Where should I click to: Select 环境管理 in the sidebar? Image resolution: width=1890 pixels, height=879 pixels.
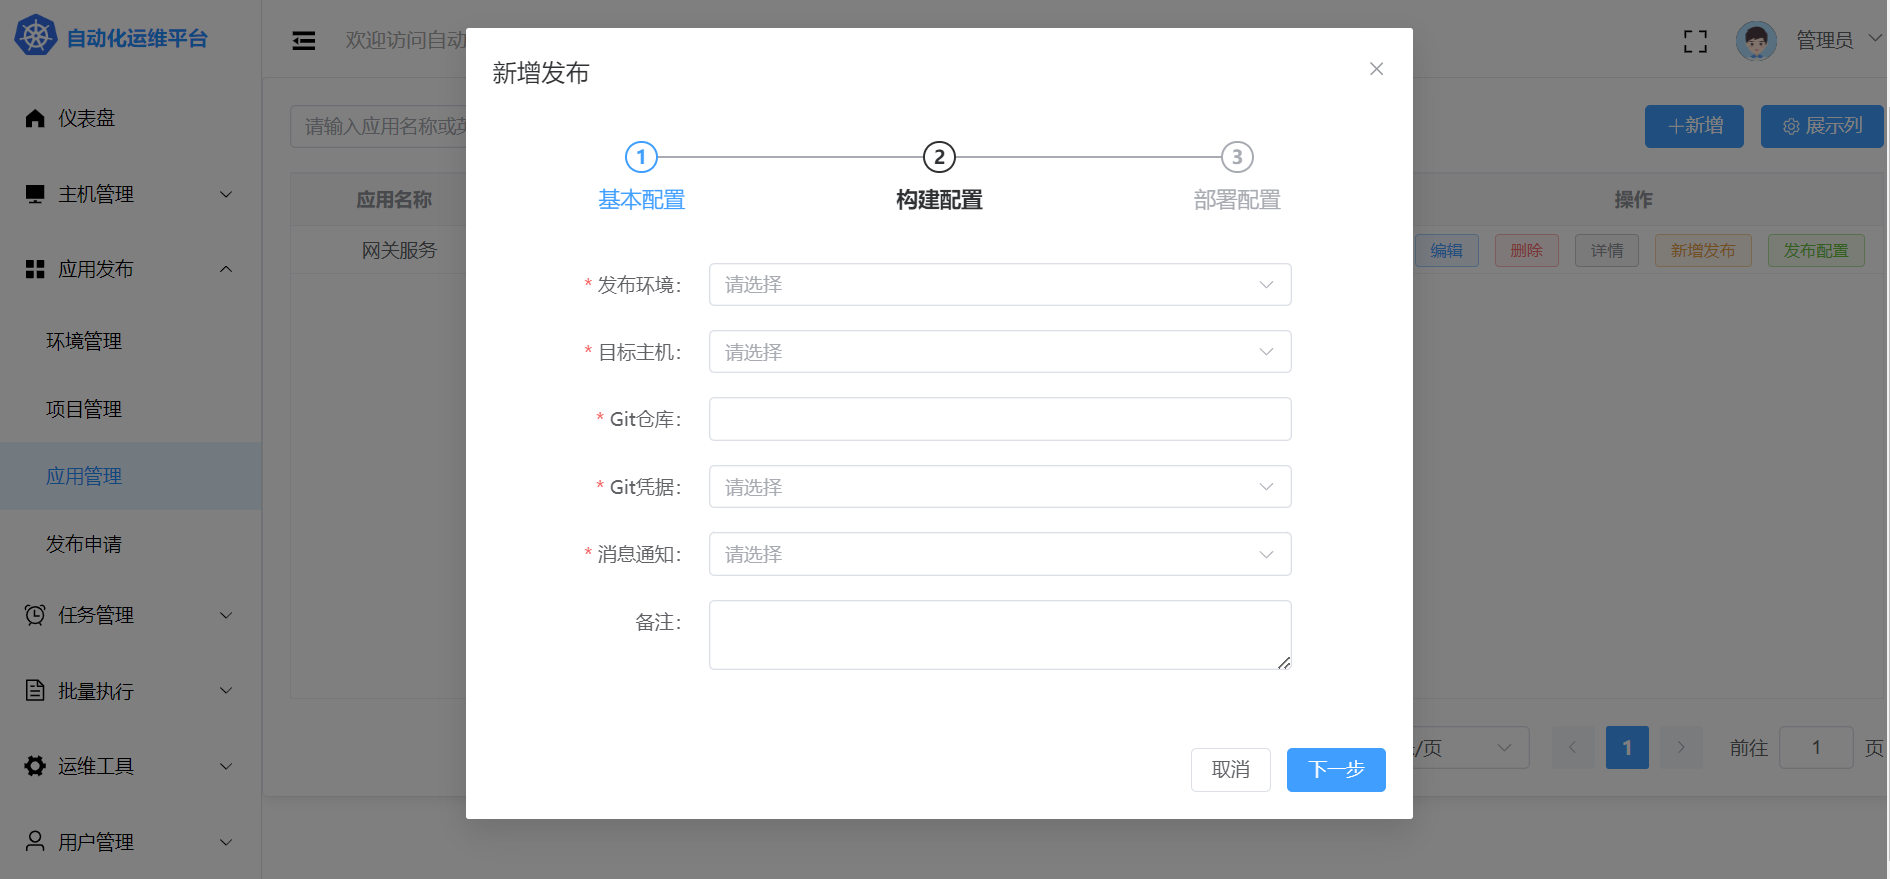[84, 342]
